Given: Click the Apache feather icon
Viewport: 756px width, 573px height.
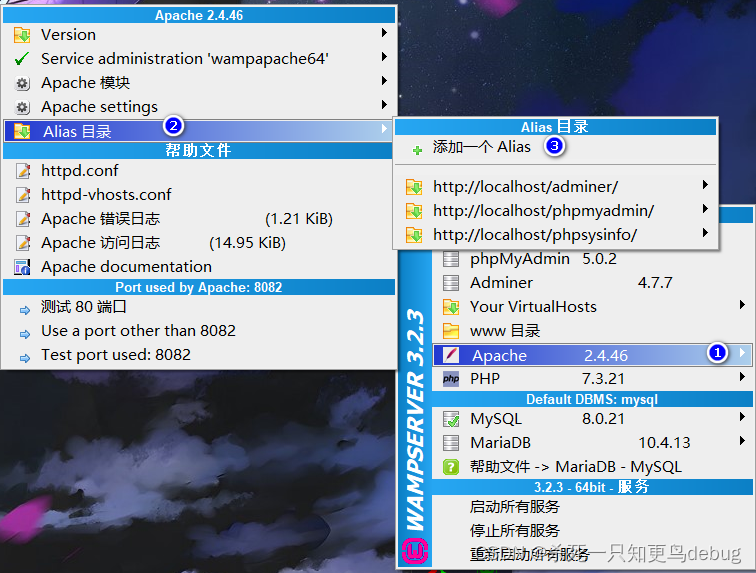Looking at the screenshot, I should [451, 355].
